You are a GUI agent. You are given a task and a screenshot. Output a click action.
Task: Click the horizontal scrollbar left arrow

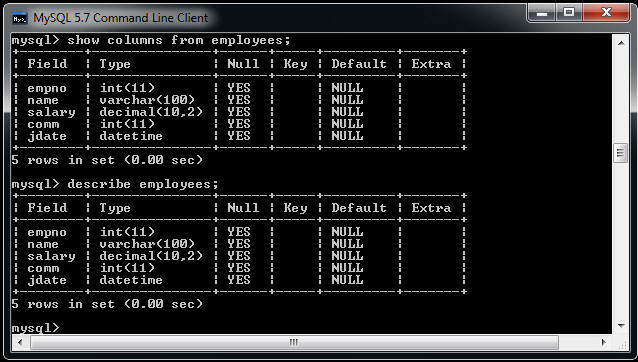point(20,342)
